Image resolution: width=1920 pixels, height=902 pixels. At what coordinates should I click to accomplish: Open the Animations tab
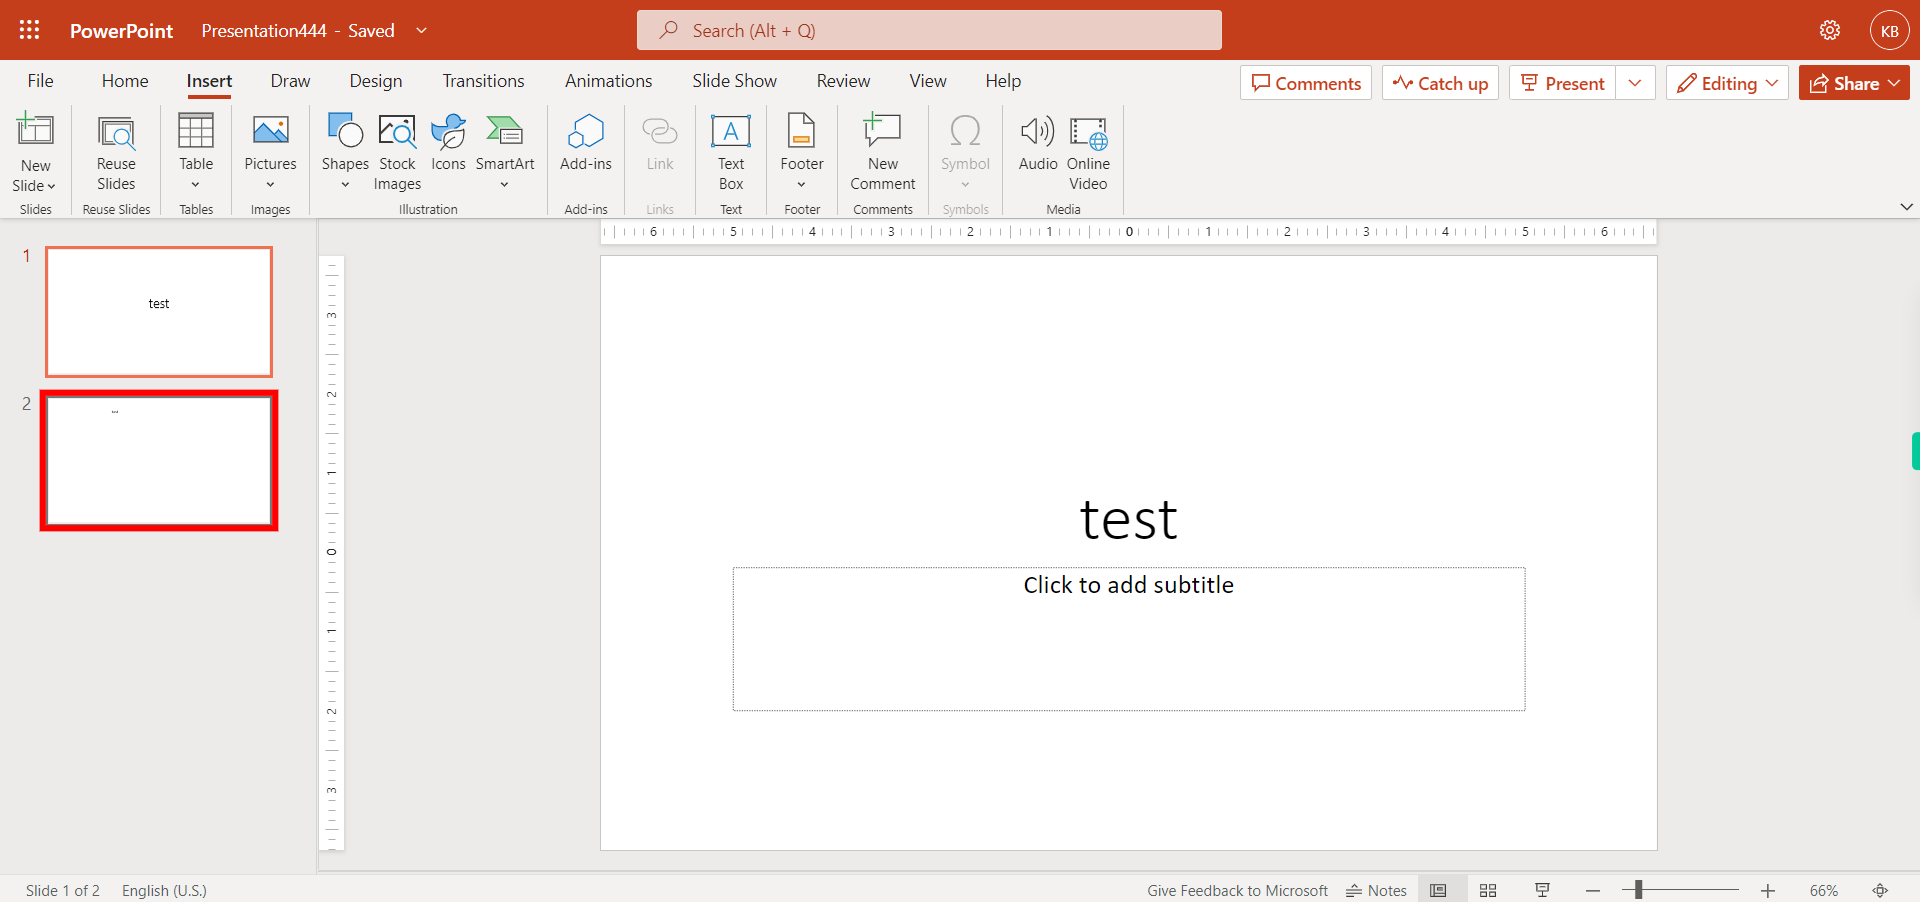coord(608,81)
